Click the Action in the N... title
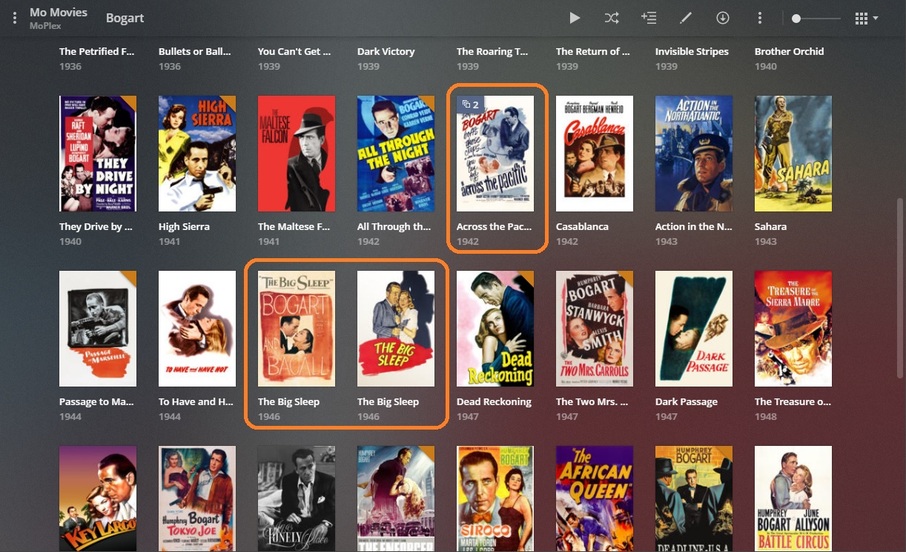 click(693, 227)
